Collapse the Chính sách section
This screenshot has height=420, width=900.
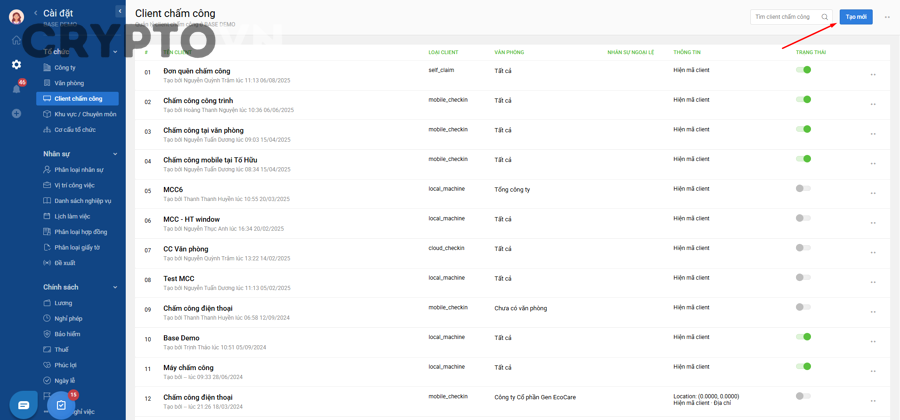click(115, 287)
